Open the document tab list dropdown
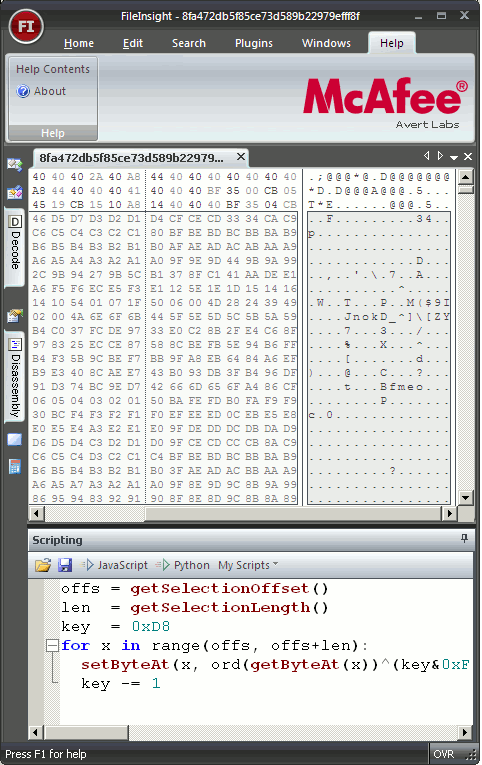 pos(454,157)
